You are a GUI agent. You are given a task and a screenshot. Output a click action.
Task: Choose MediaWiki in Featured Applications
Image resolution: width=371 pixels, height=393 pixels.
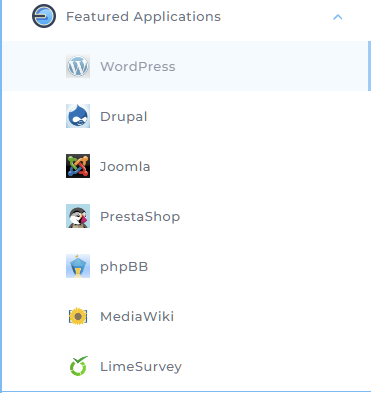(137, 316)
